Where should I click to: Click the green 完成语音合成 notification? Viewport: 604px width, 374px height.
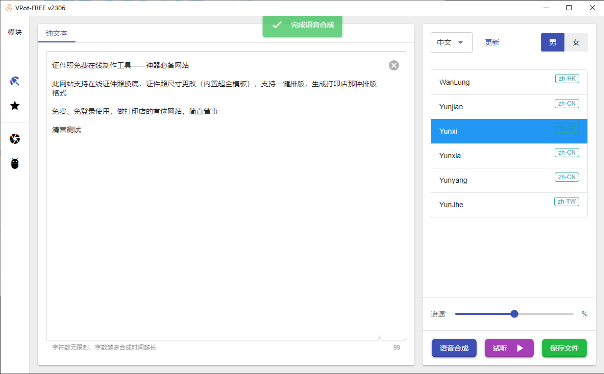[x=302, y=25]
